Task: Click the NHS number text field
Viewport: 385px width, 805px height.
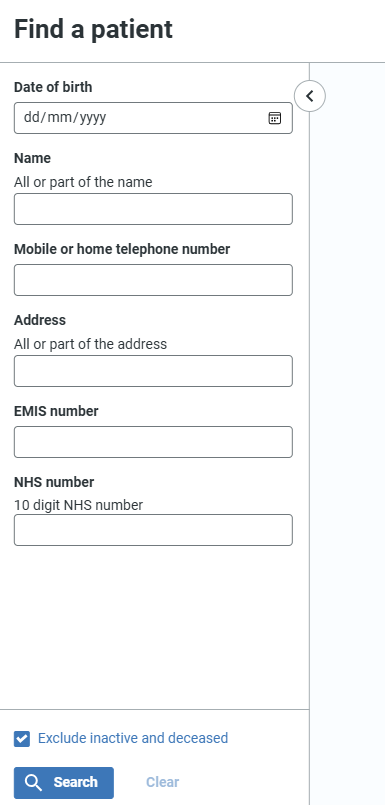Action: 153,530
